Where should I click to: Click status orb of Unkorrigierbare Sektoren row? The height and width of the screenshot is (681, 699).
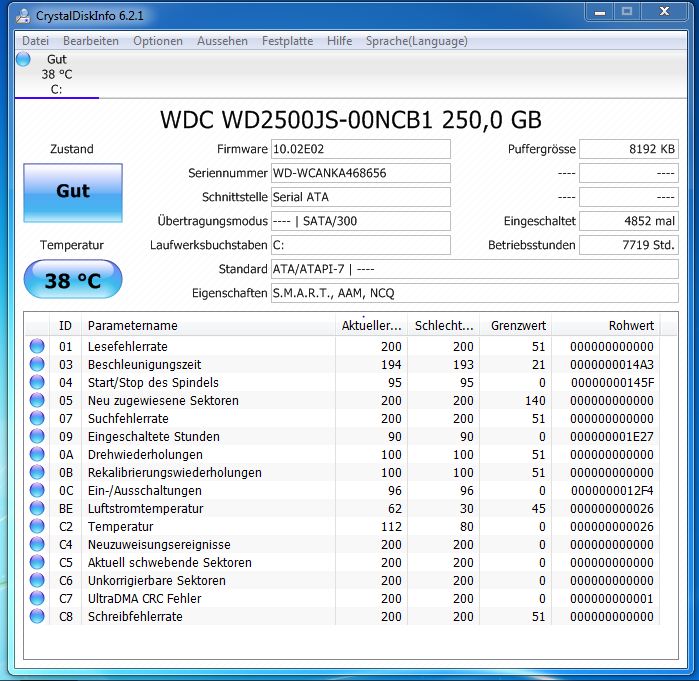pos(37,580)
